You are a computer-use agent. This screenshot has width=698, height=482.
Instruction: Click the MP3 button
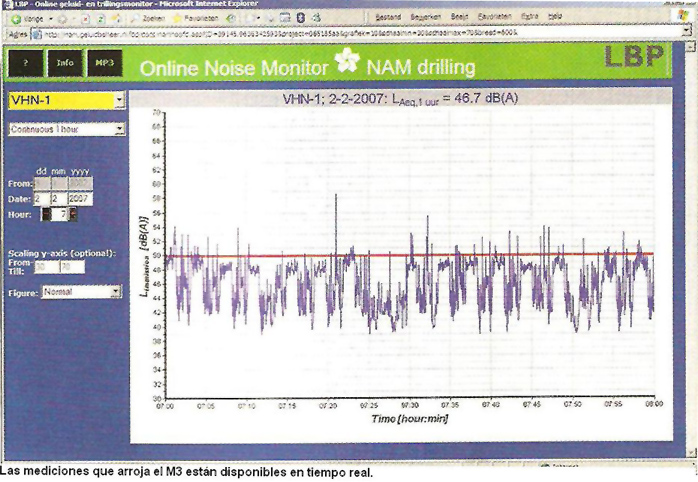105,63
